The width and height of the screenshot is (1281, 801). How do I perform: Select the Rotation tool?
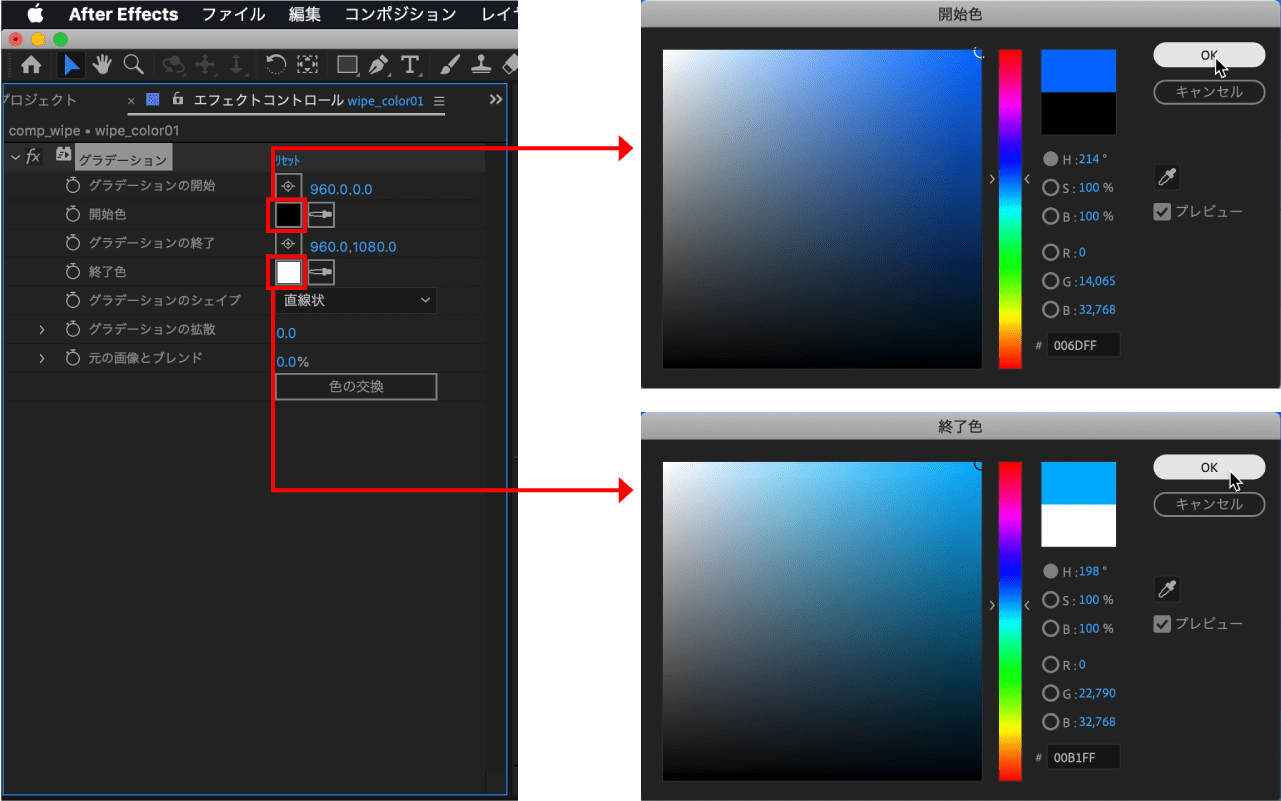tap(276, 65)
